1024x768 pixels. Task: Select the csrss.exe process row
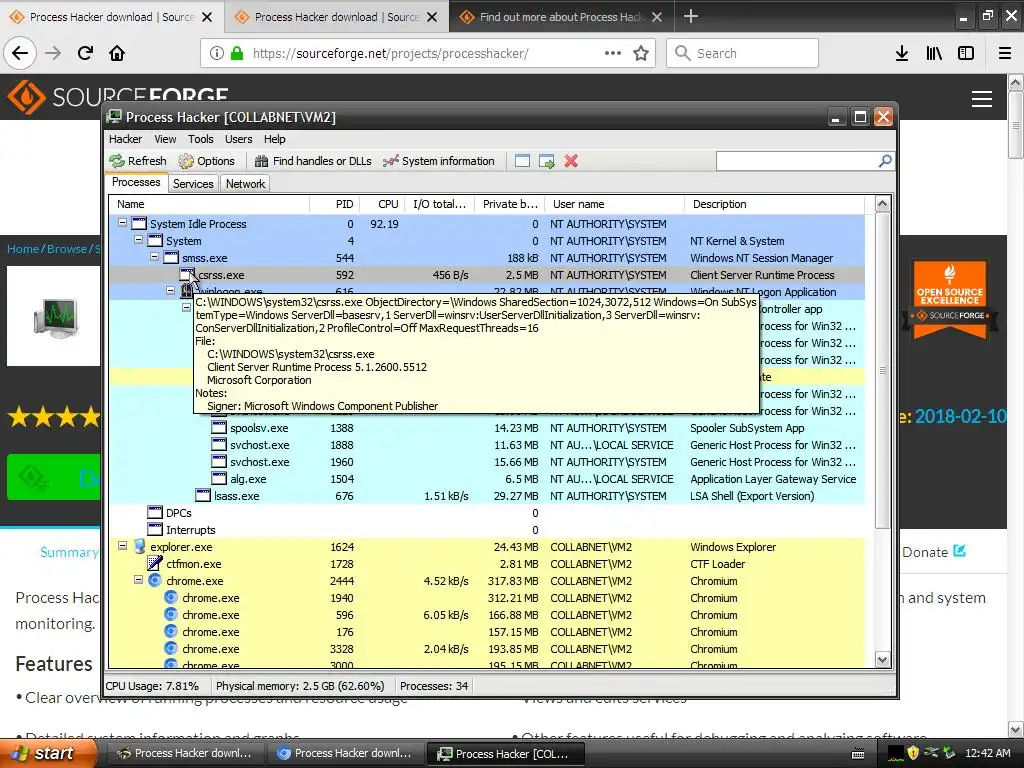487,275
